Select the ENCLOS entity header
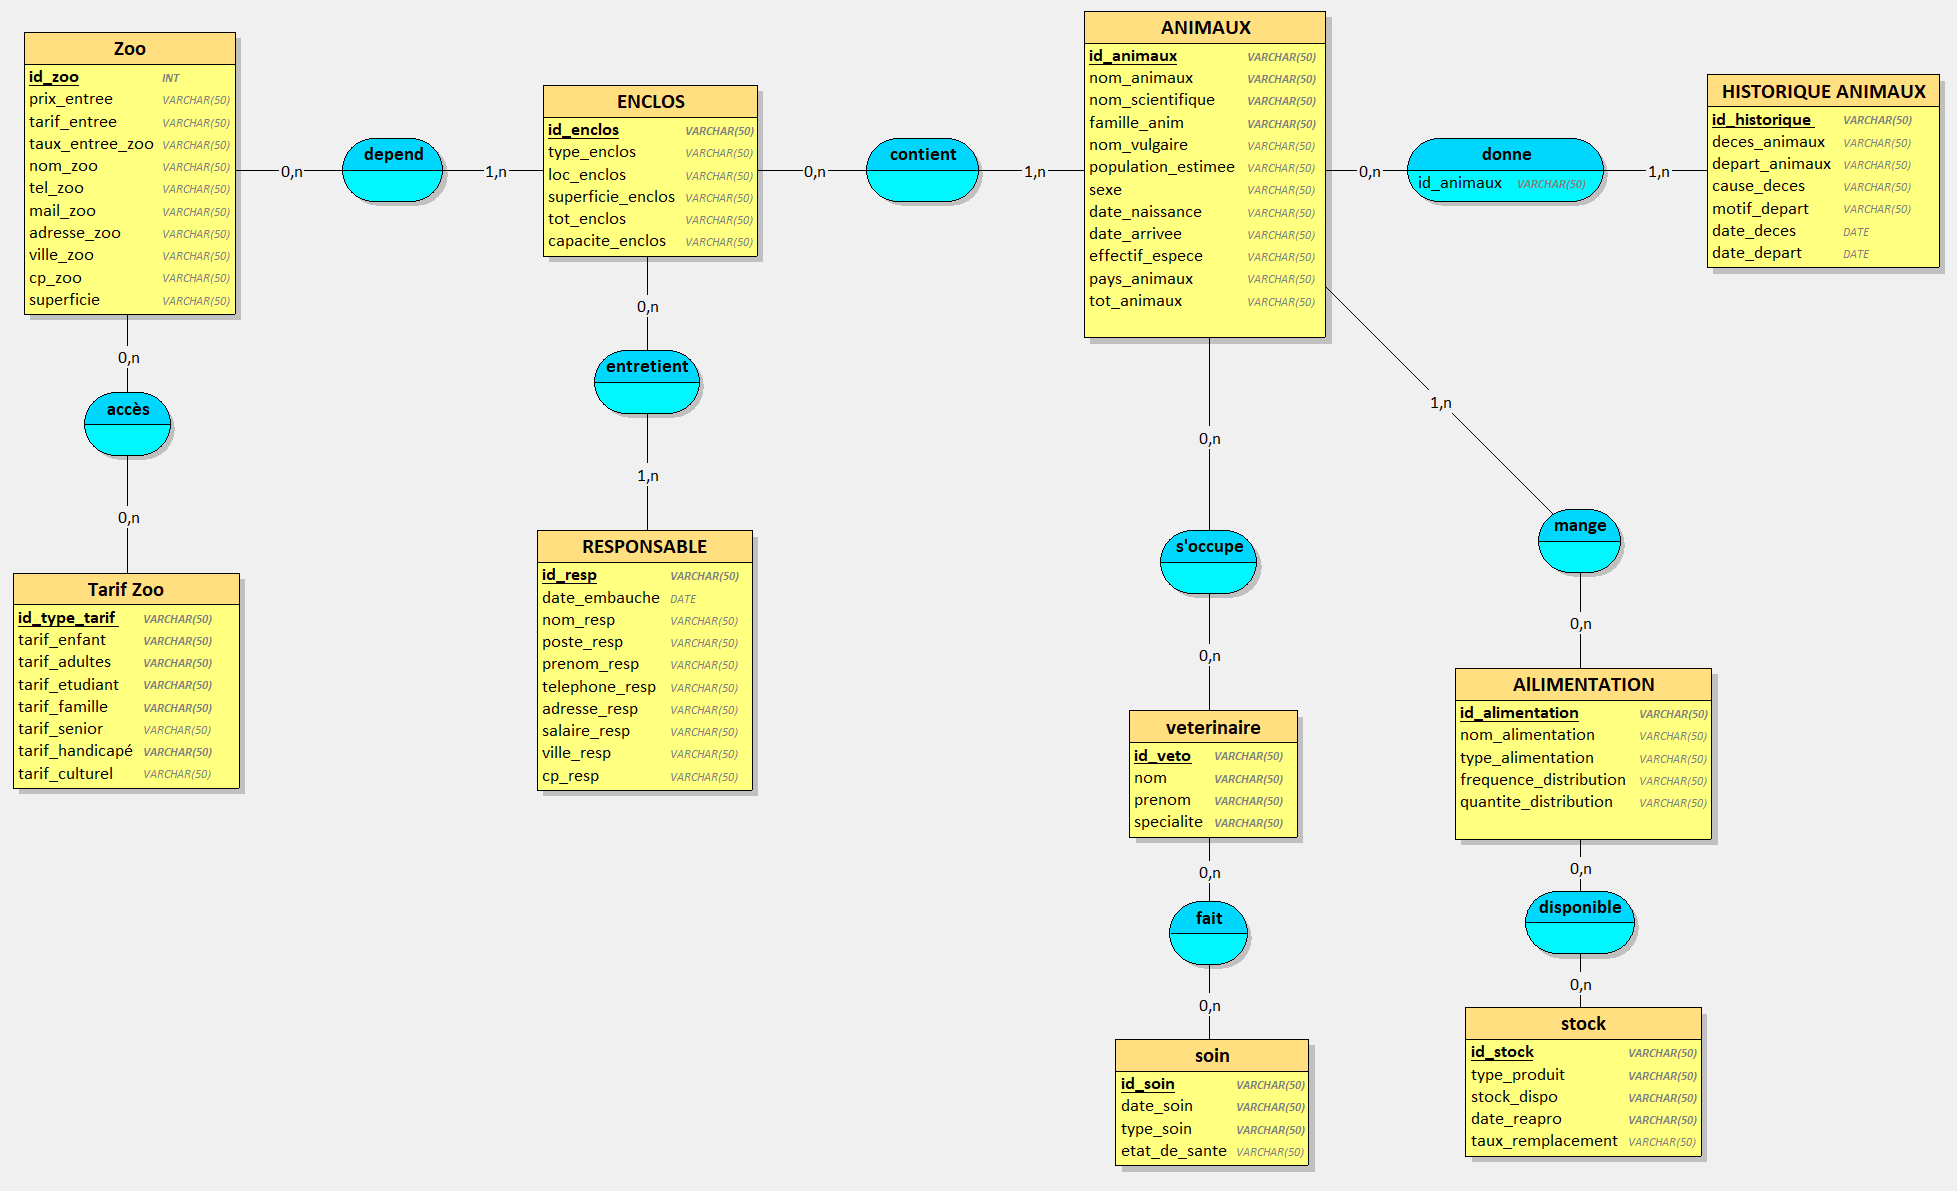The width and height of the screenshot is (1957, 1191). (650, 102)
